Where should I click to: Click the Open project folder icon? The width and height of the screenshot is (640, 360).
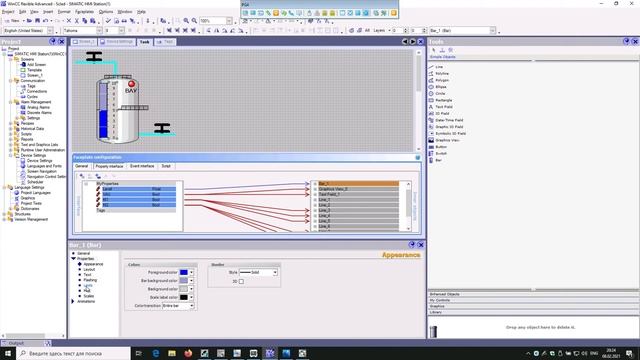(29, 20)
